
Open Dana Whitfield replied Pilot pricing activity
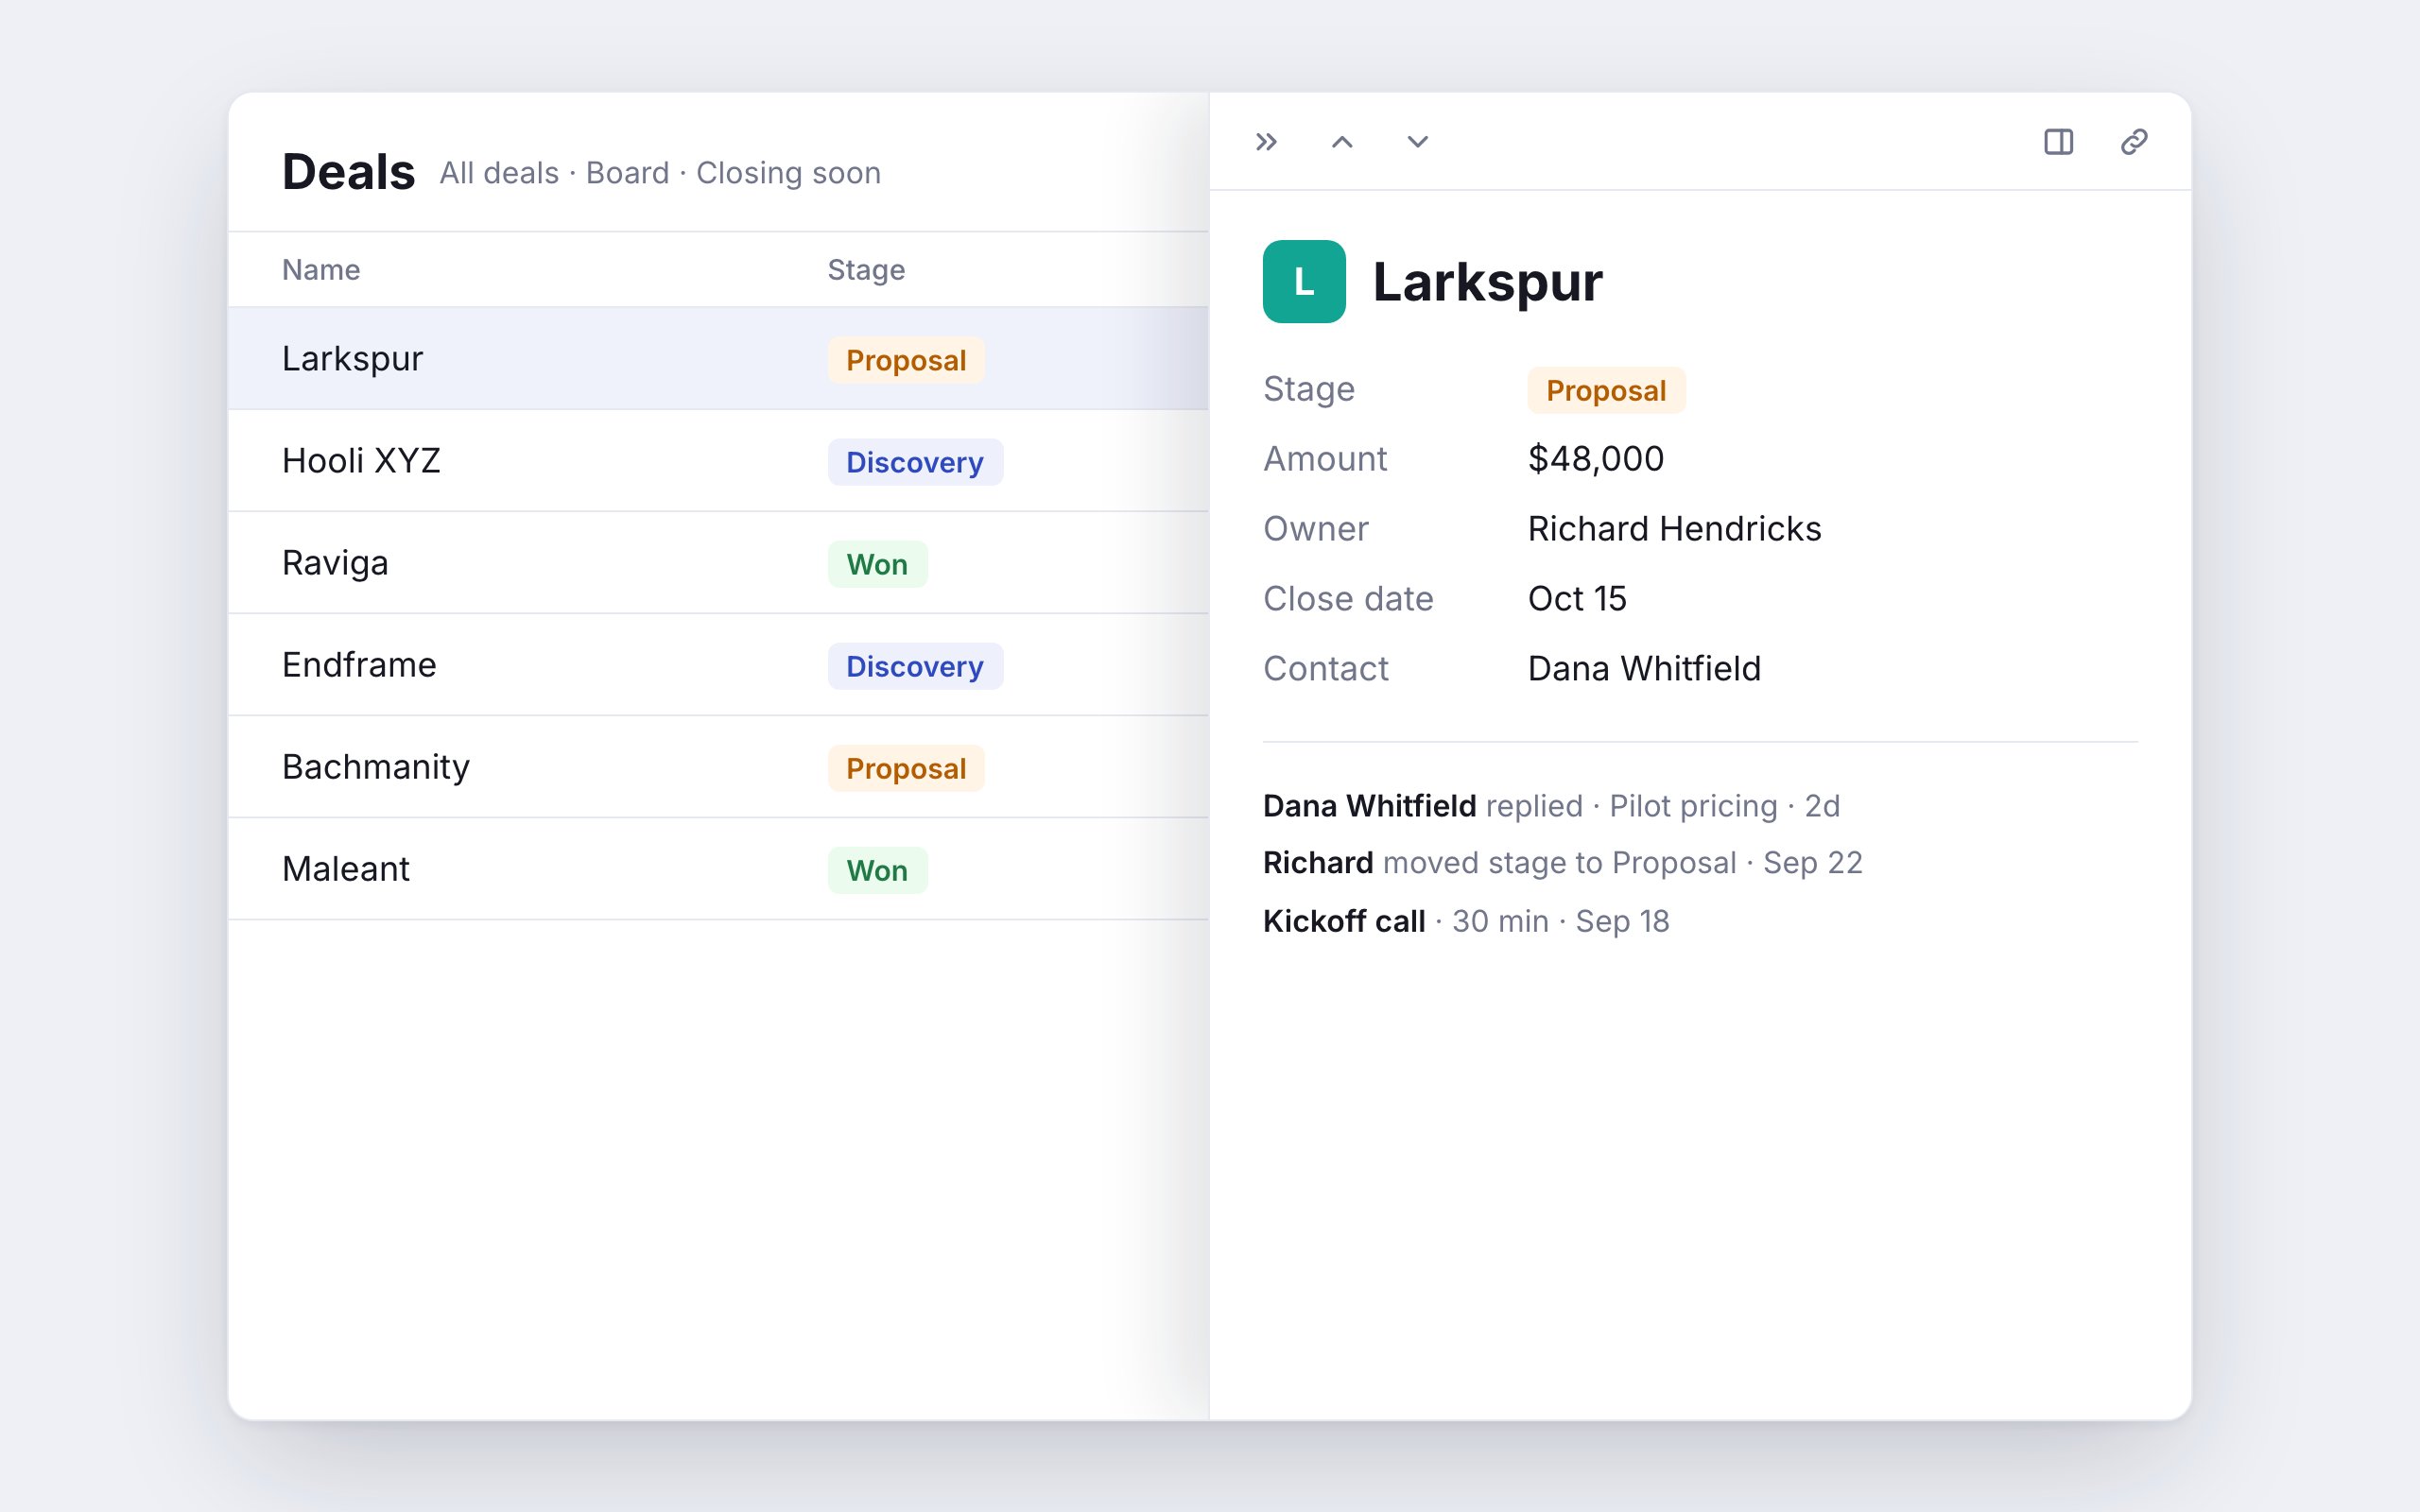pyautogui.click(x=1551, y=806)
